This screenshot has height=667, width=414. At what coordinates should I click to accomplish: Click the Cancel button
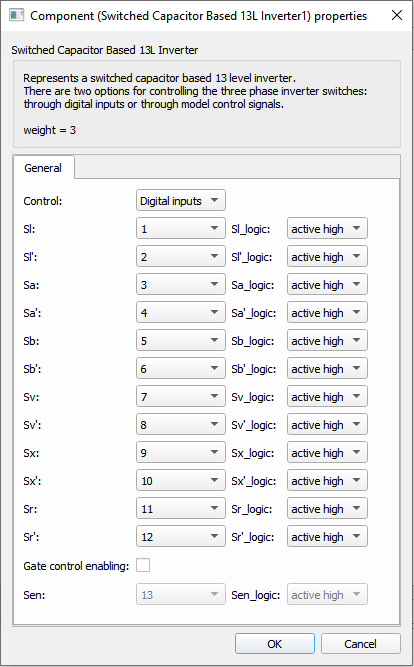pos(360,644)
